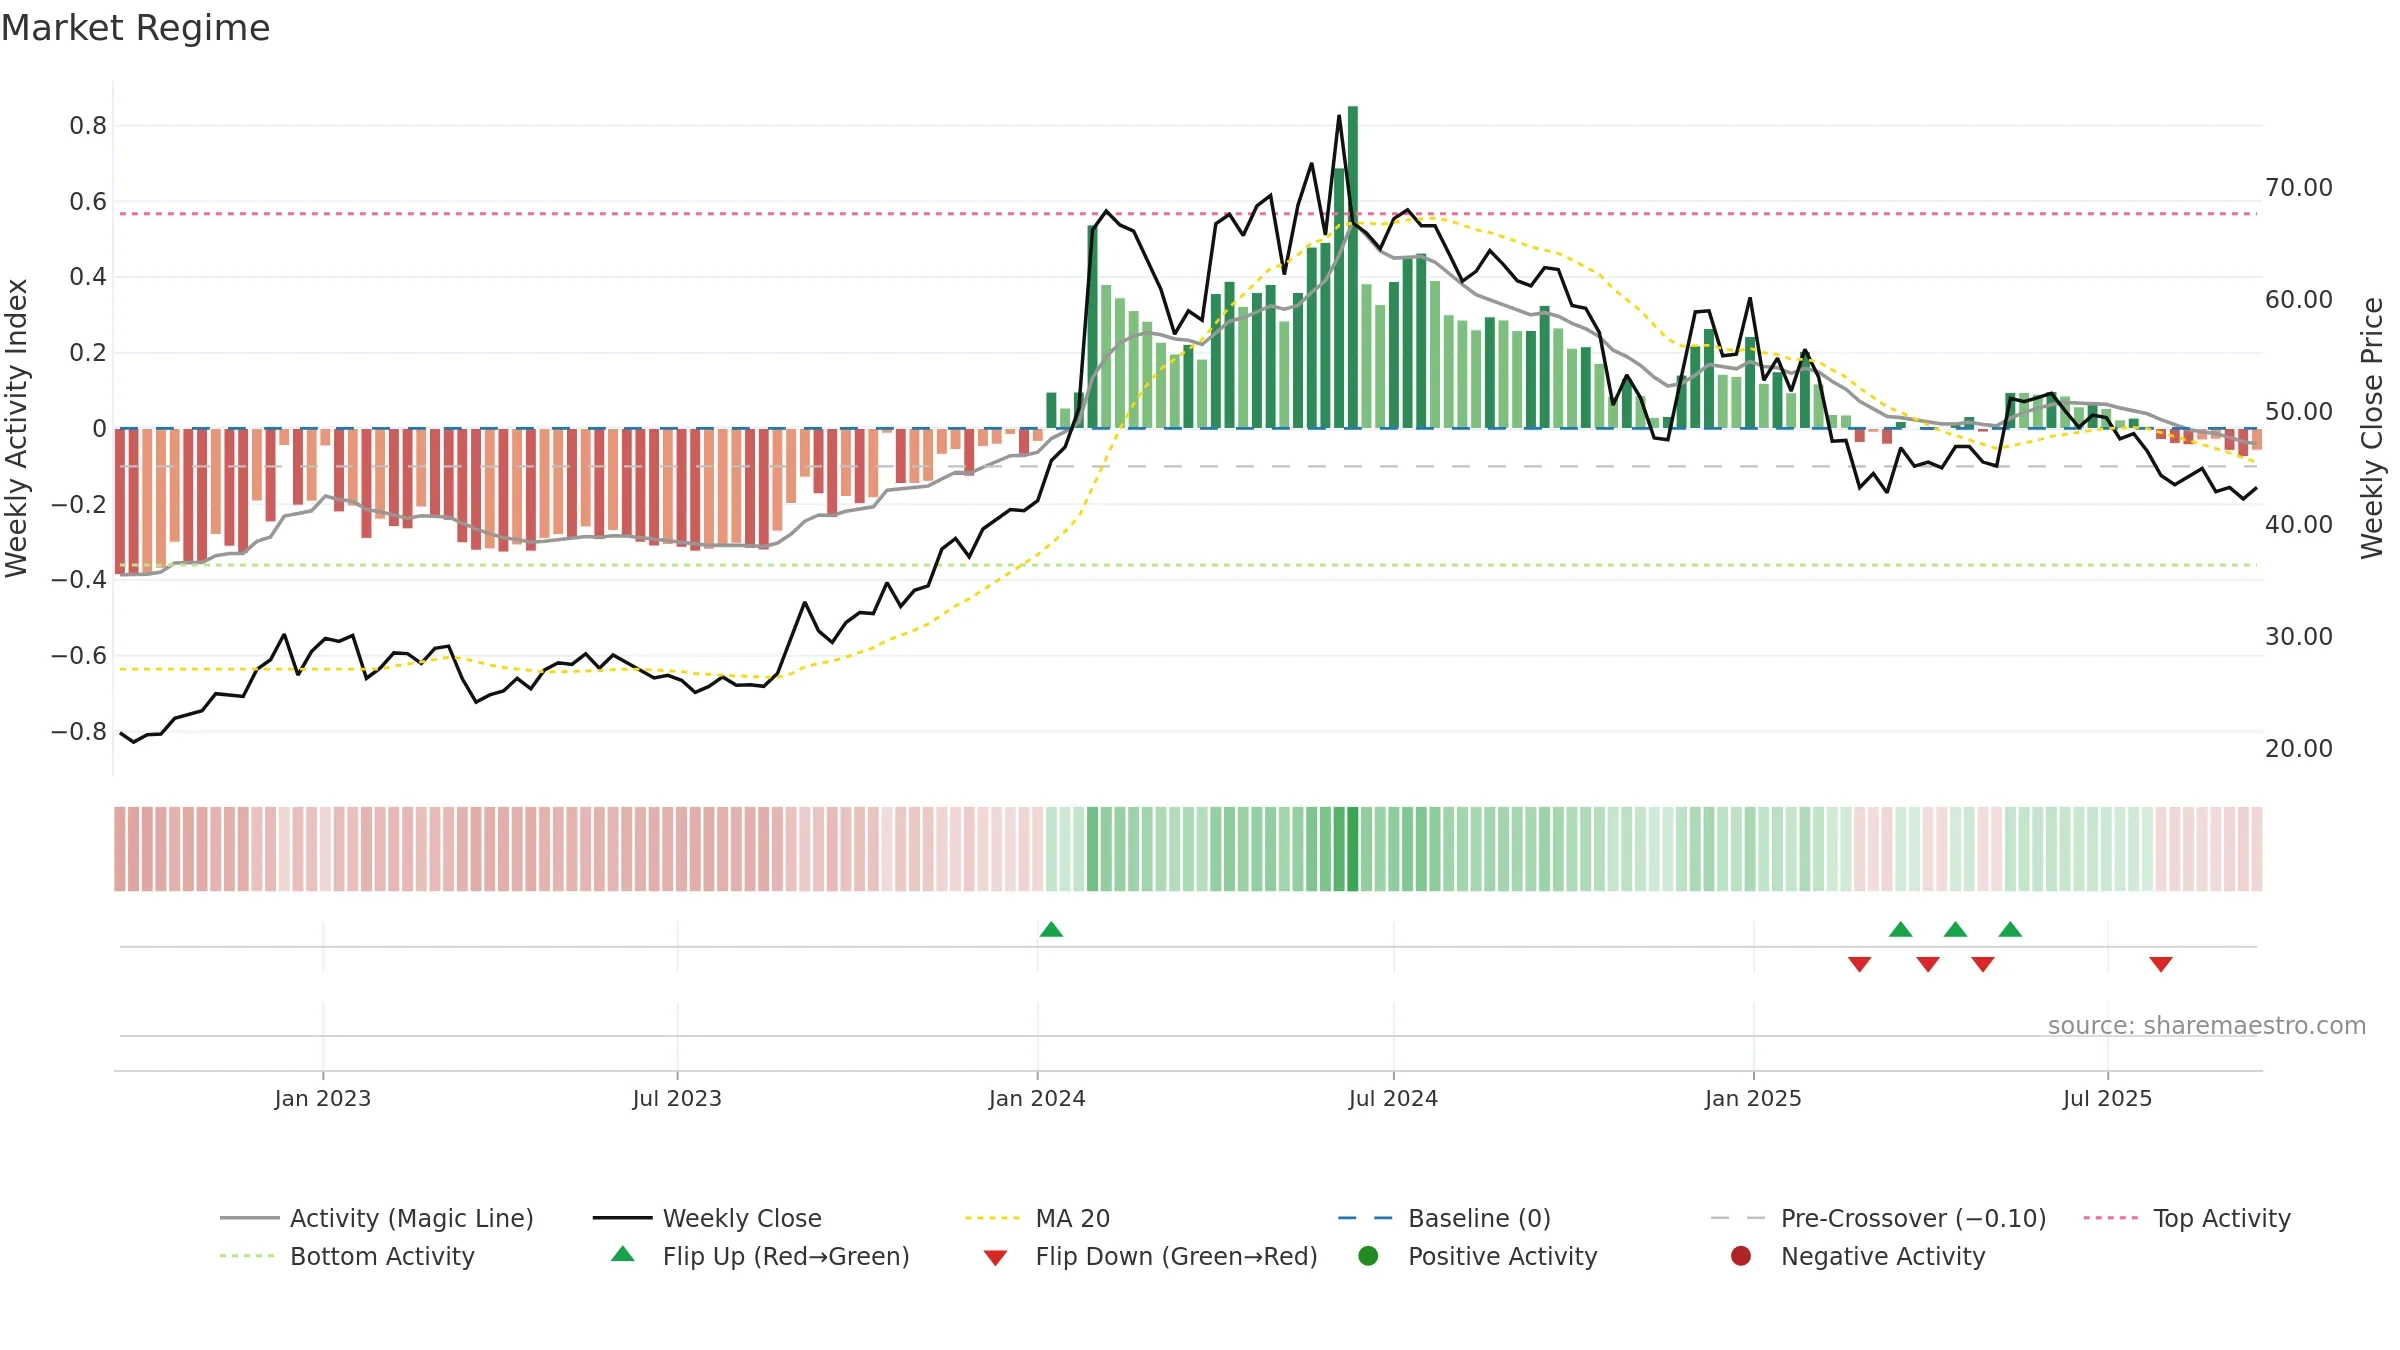Toggle the Pre-Crossover (−0.10) legend entry

pos(1878,1218)
